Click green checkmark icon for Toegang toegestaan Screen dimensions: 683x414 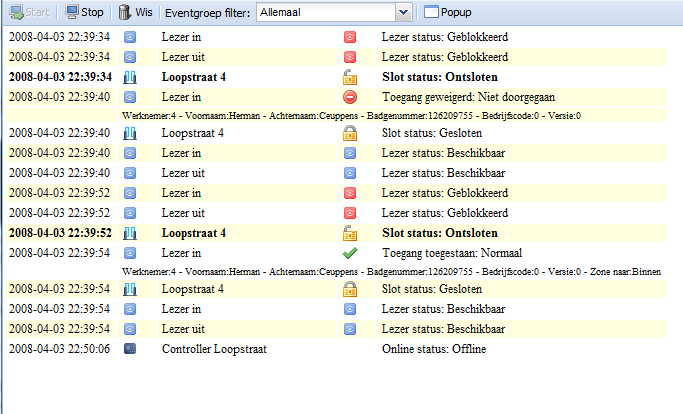350,253
